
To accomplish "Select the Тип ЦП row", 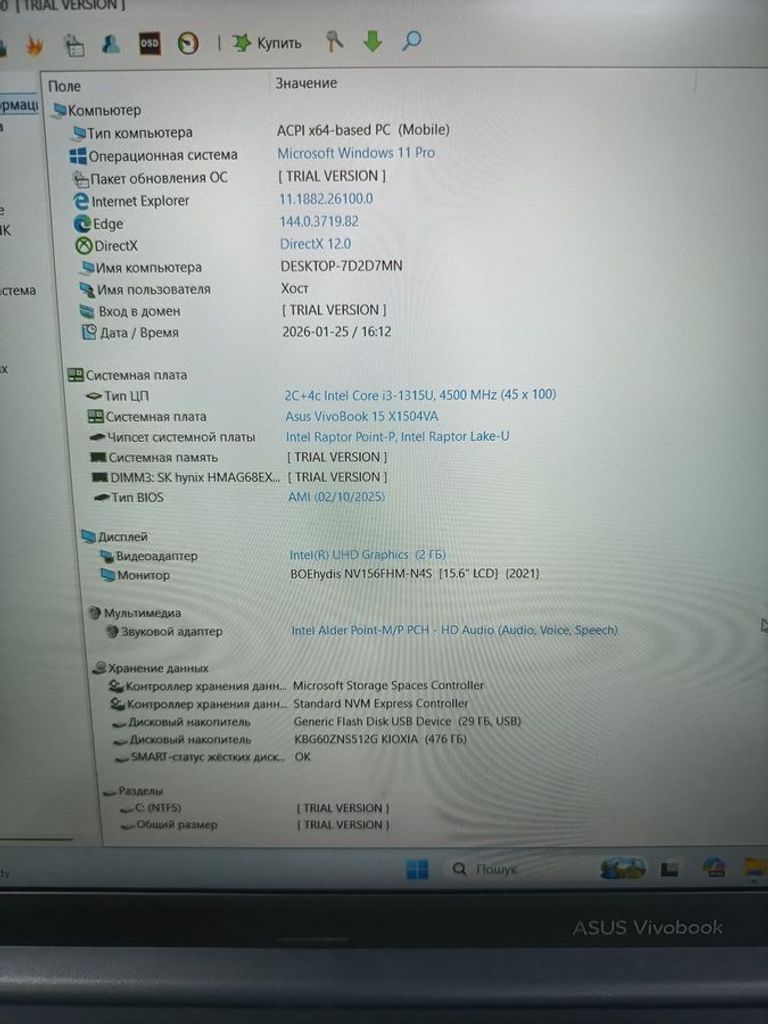I will pyautogui.click(x=116, y=396).
